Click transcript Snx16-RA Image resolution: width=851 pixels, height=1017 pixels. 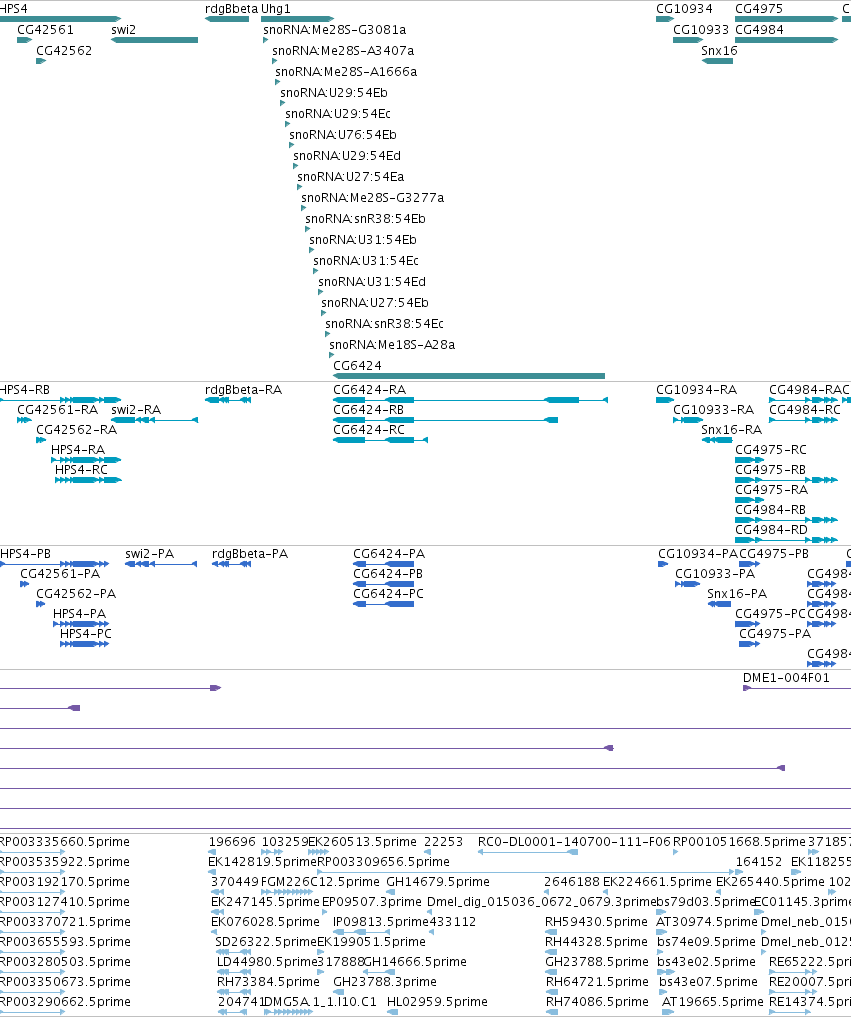tap(732, 430)
